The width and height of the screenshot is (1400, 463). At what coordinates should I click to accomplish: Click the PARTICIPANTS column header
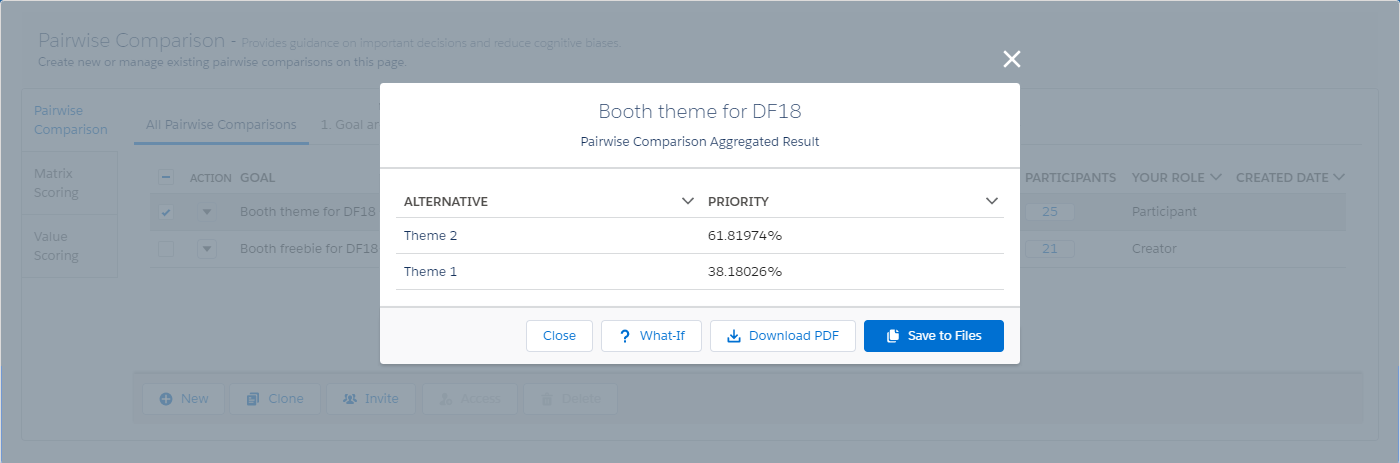(x=1070, y=178)
